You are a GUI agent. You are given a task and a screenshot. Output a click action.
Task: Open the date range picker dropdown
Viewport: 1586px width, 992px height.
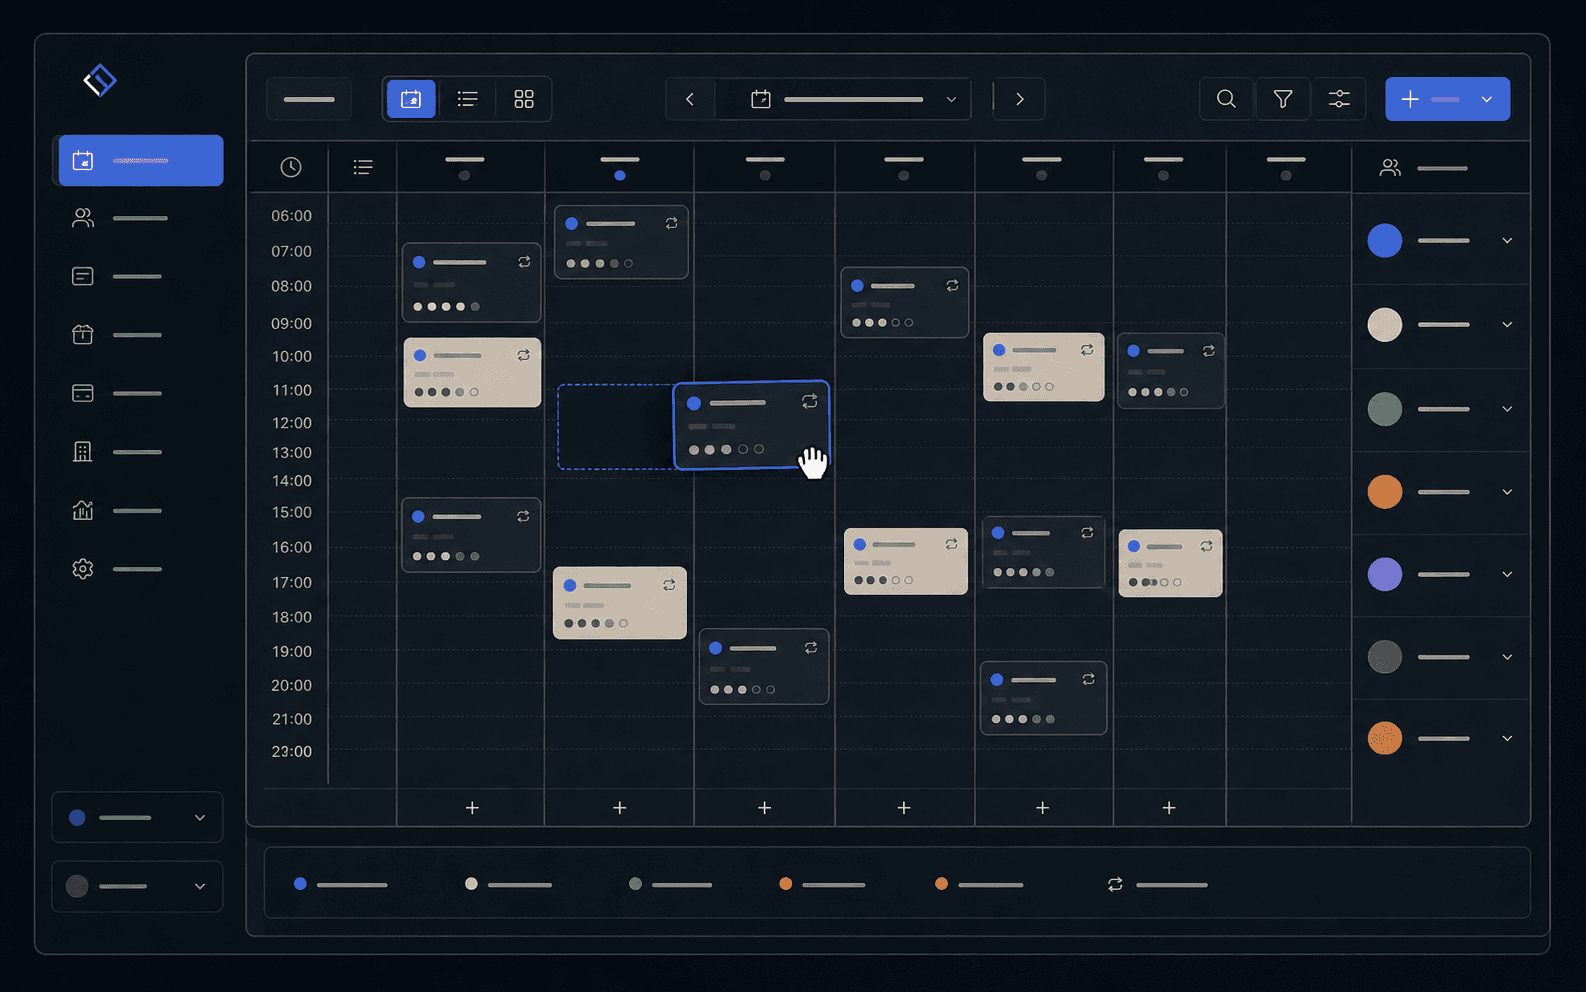(844, 99)
